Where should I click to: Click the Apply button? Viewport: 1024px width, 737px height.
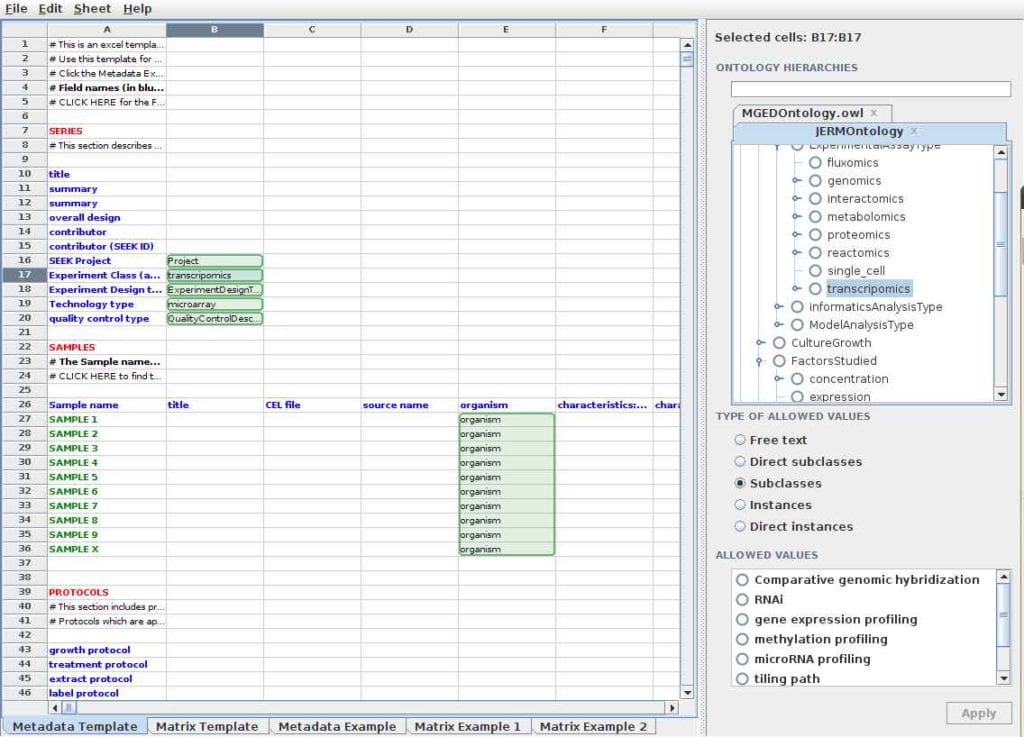(x=978, y=713)
